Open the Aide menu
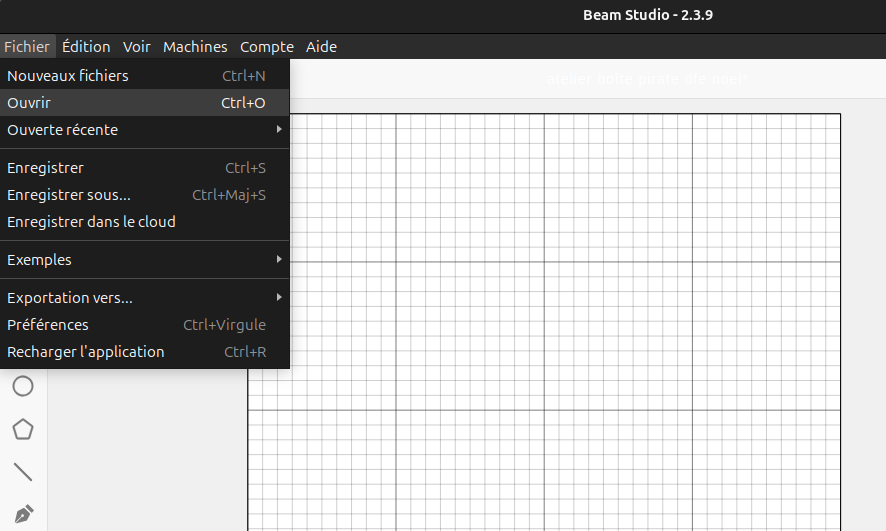This screenshot has height=531, width=886. (321, 47)
